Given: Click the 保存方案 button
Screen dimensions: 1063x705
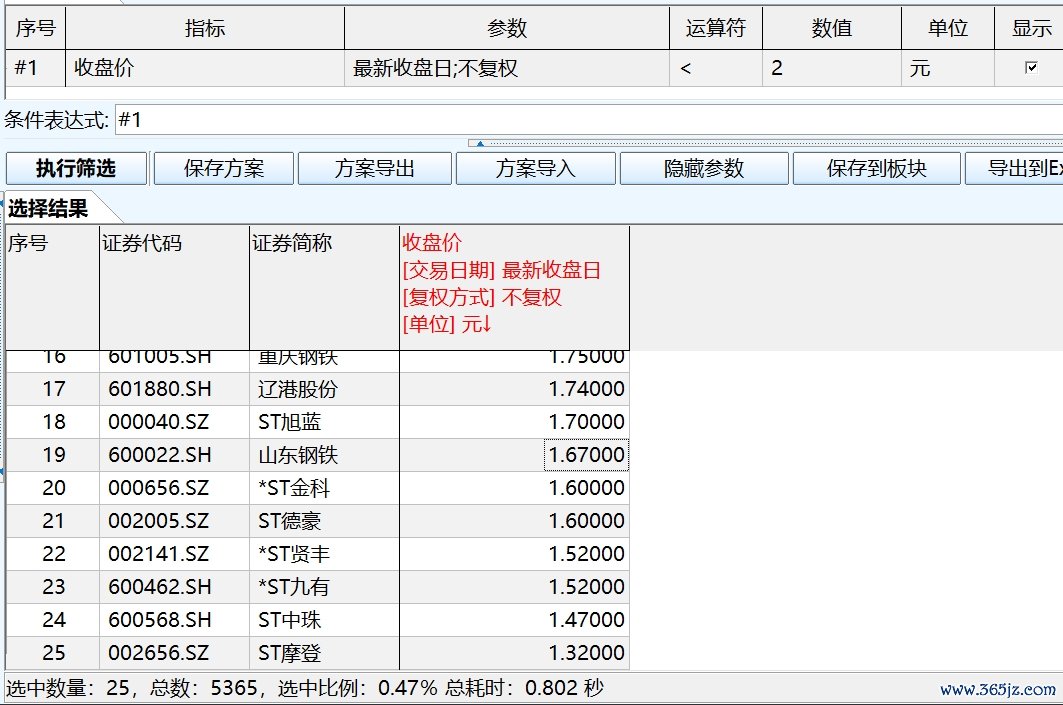Looking at the screenshot, I should click(224, 169).
